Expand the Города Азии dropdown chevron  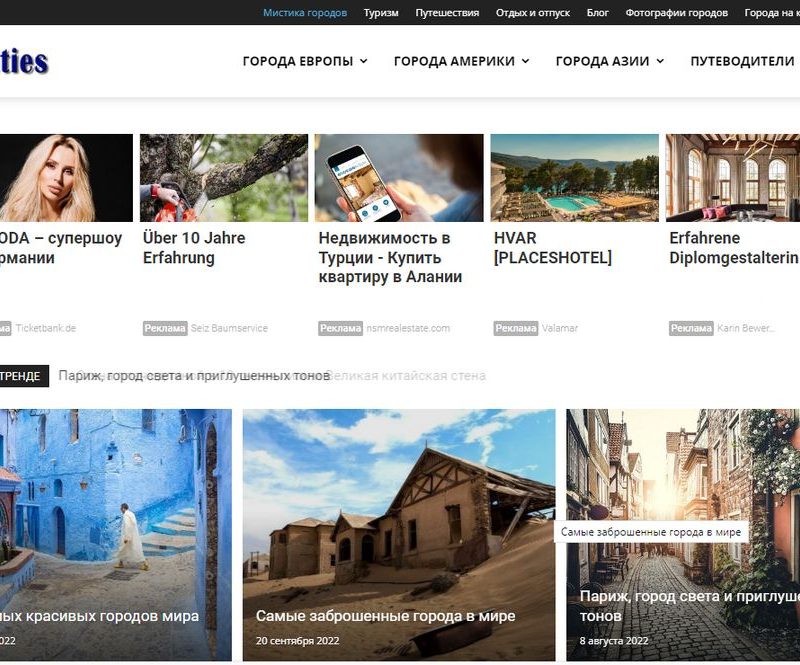click(x=660, y=61)
